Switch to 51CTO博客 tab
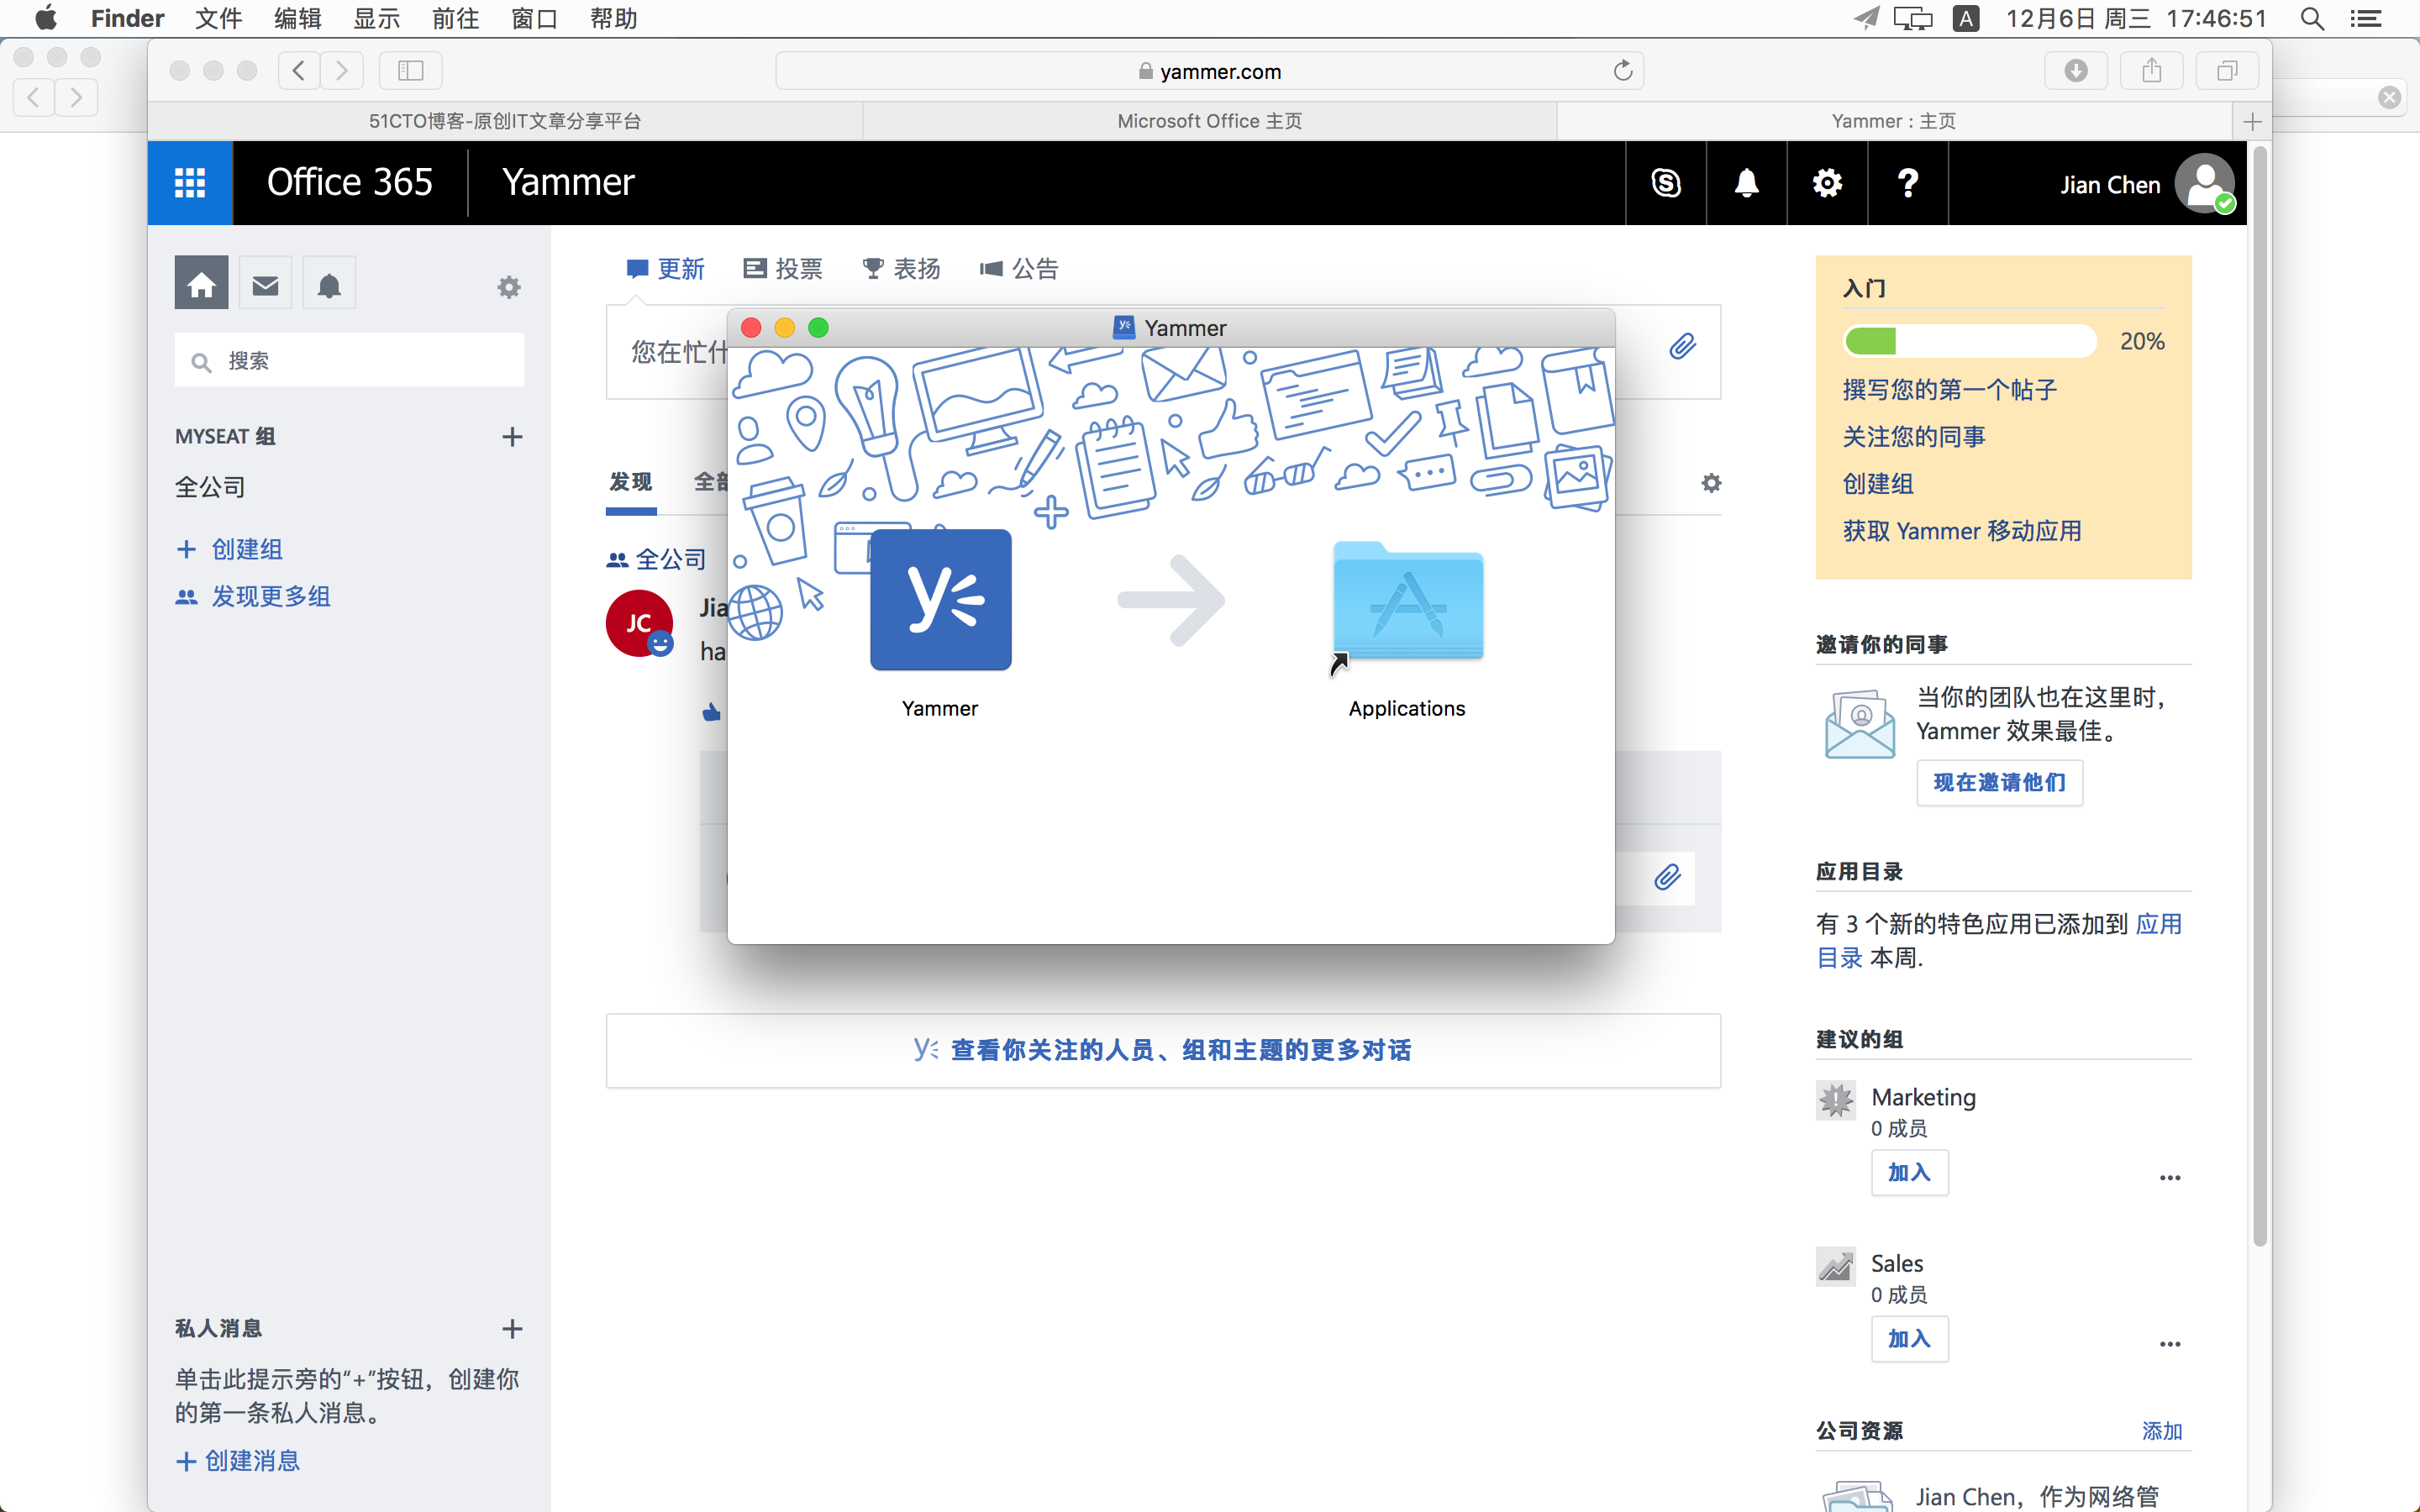The height and width of the screenshot is (1512, 2420). point(505,121)
